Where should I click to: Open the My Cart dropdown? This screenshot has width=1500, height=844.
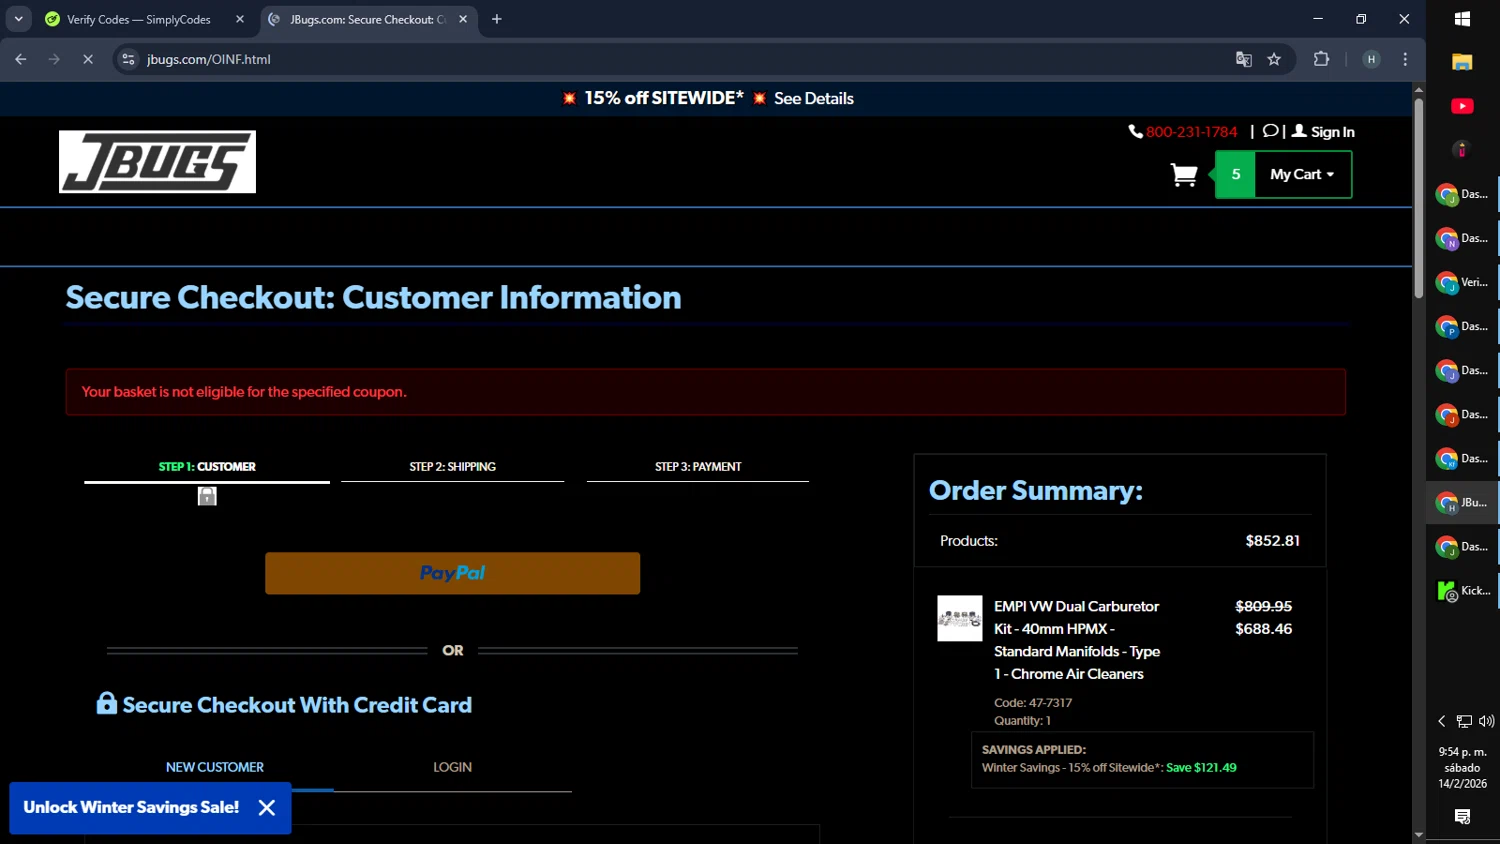tap(1302, 174)
